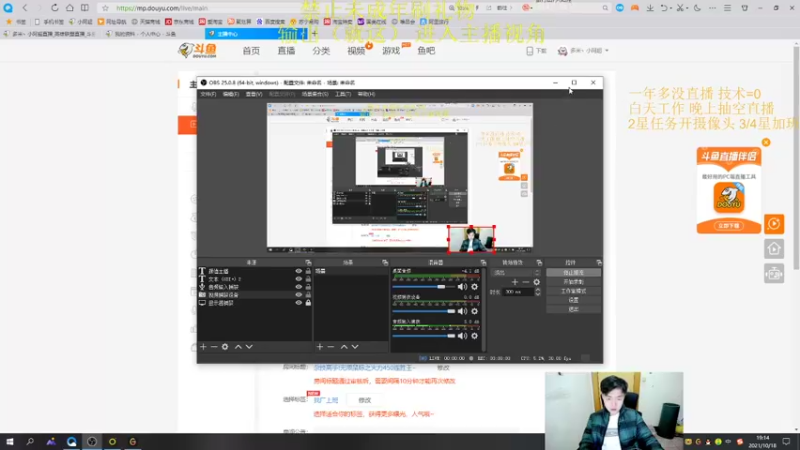800x450 pixels.
Task: Open 场景集合(S) menu in OBS
Action: click(315, 94)
